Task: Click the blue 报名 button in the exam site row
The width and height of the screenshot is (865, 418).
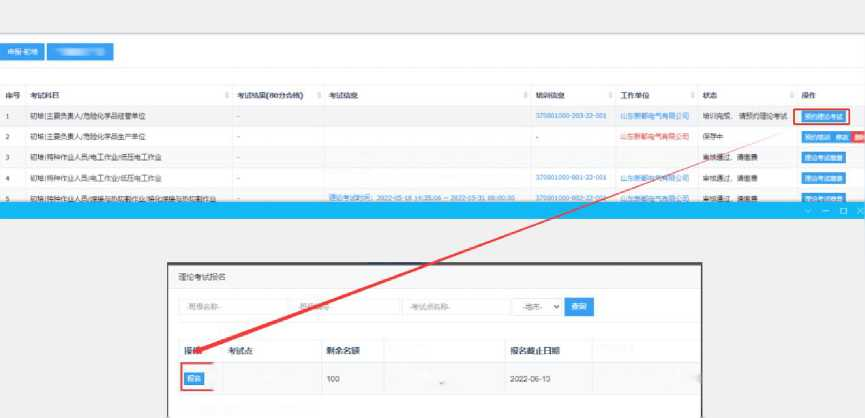Action: [x=193, y=378]
